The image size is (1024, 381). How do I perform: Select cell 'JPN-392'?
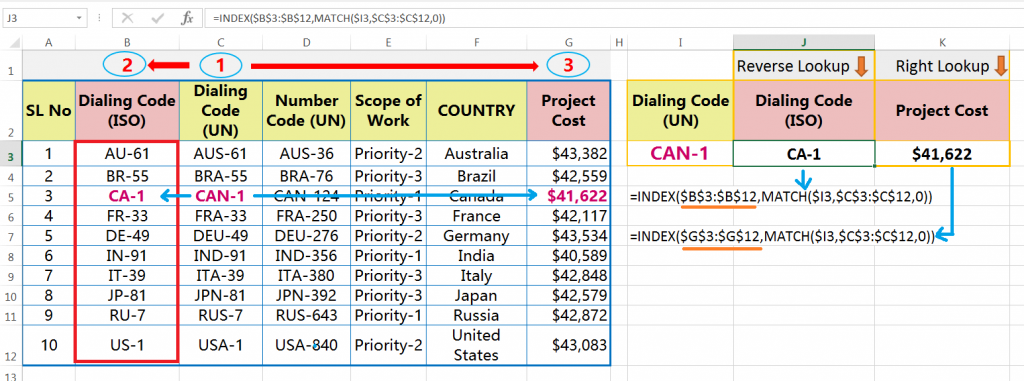(x=307, y=295)
